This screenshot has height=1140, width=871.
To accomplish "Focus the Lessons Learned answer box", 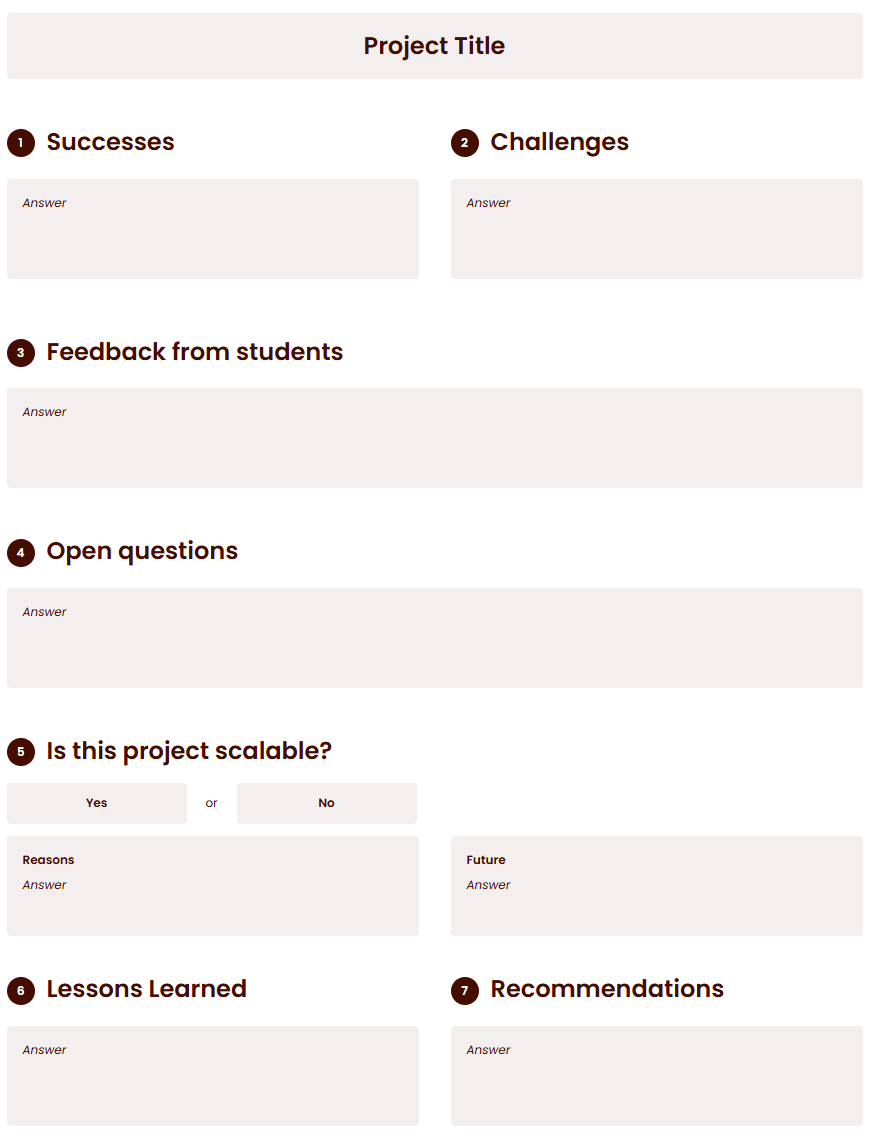I will point(213,1076).
